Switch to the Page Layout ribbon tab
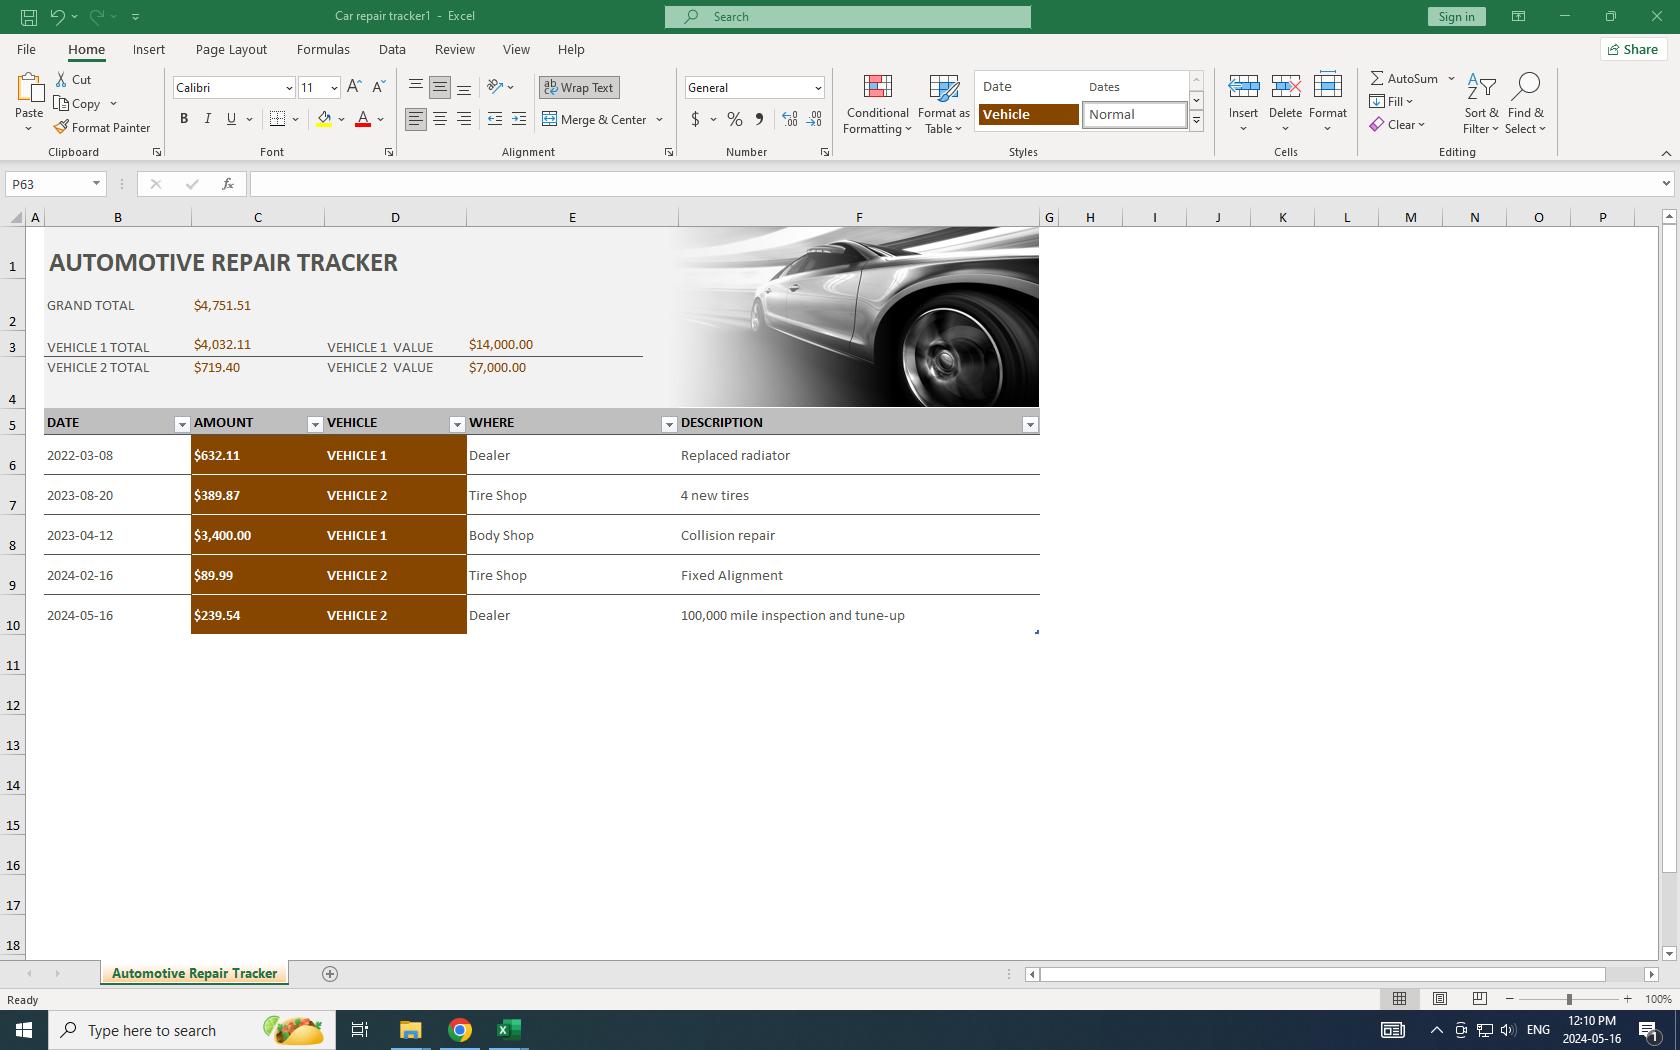Image resolution: width=1680 pixels, height=1050 pixels. (x=231, y=50)
